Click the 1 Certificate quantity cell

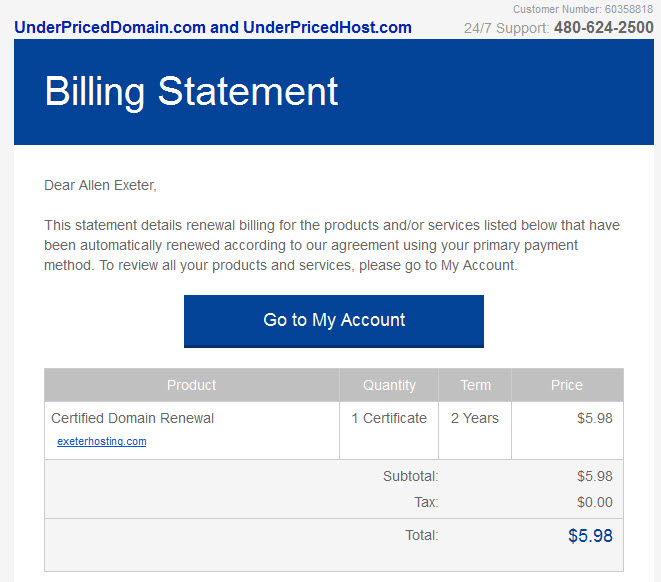389,418
